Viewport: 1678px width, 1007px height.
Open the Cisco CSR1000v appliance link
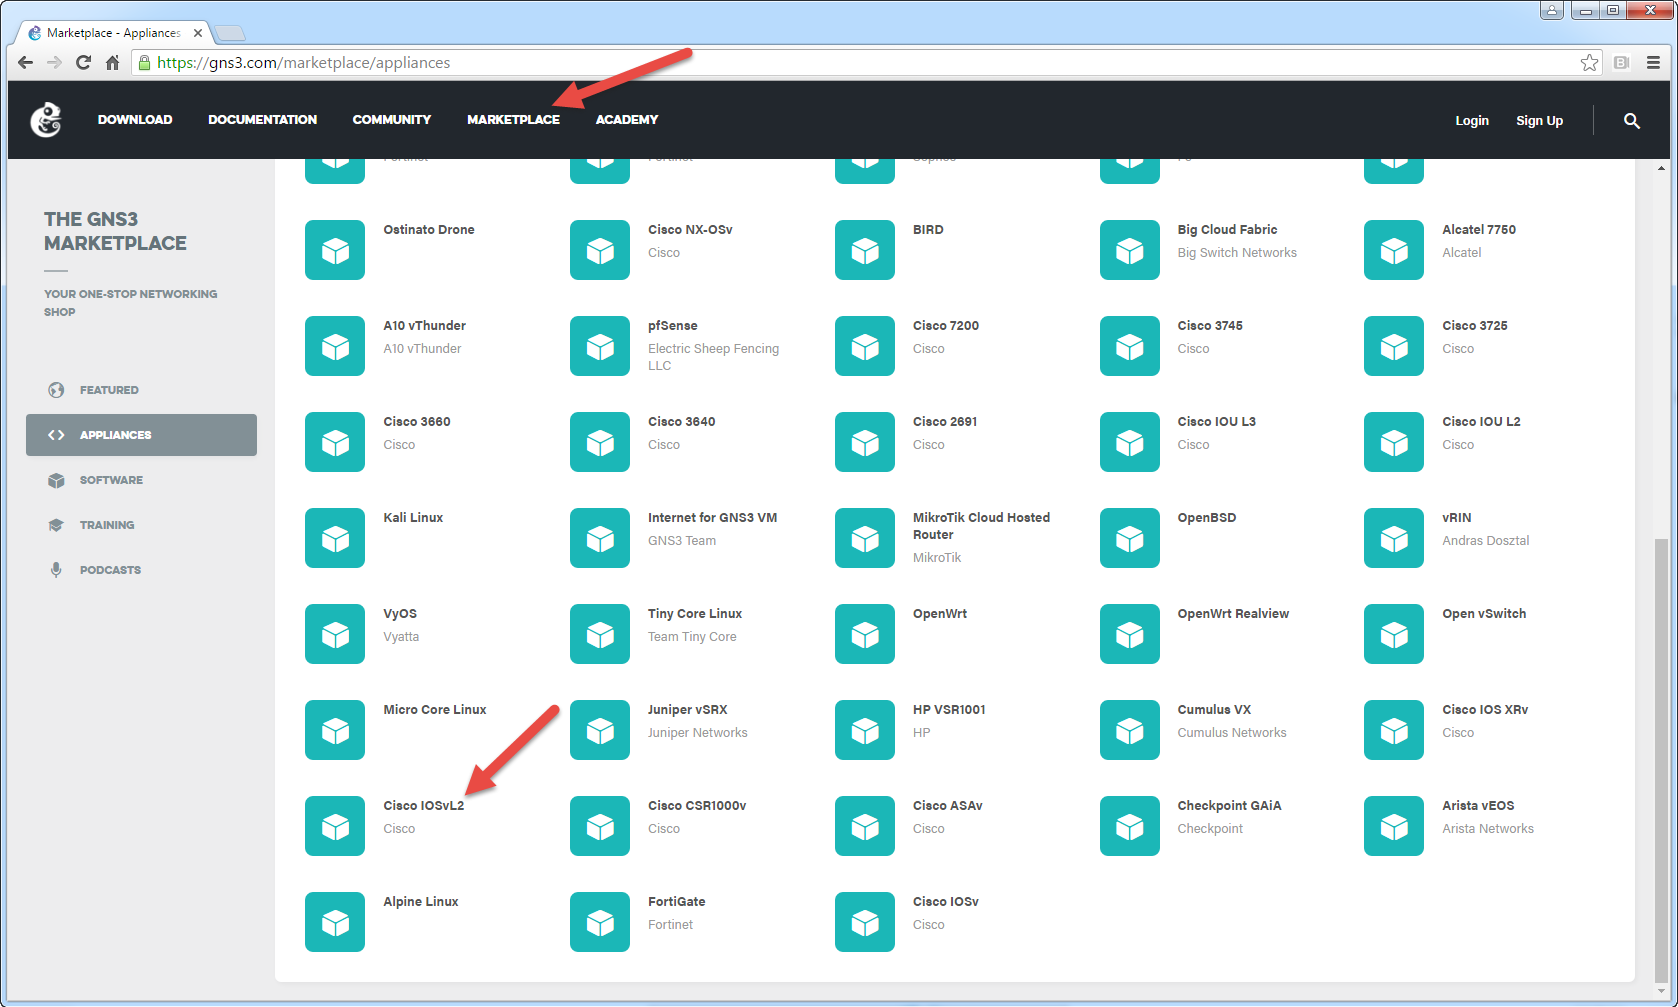tap(697, 806)
